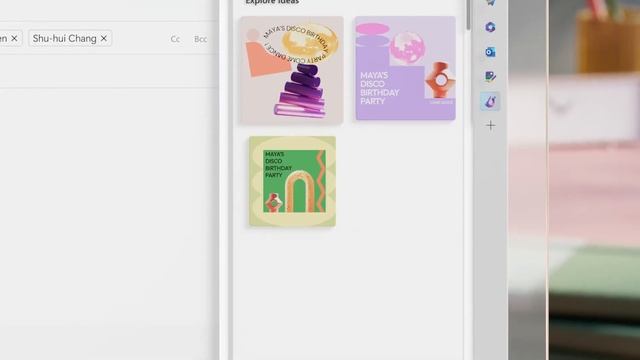Screen dimensions: 640x360
Task: Click the plus icon to add sidebar app
Action: pos(491,125)
